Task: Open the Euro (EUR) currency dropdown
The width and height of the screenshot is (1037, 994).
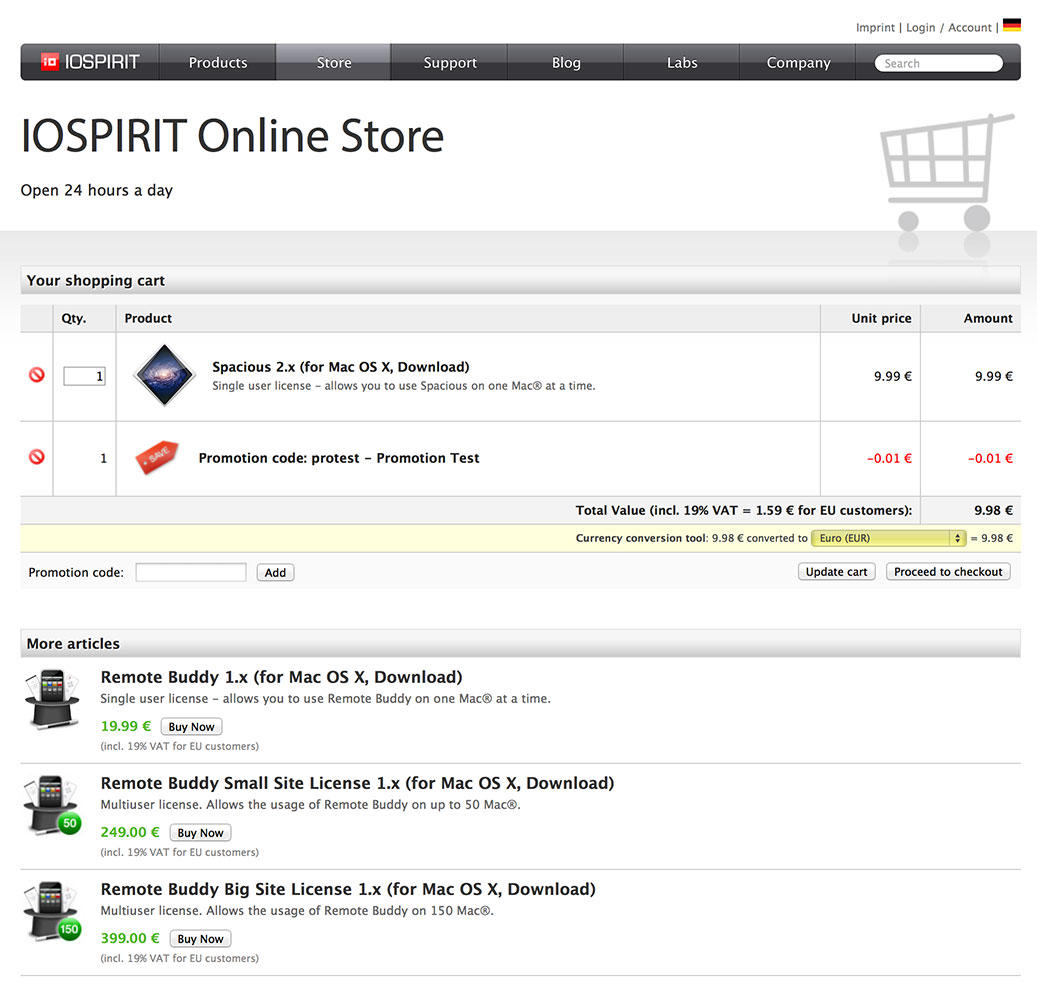Action: coord(888,538)
